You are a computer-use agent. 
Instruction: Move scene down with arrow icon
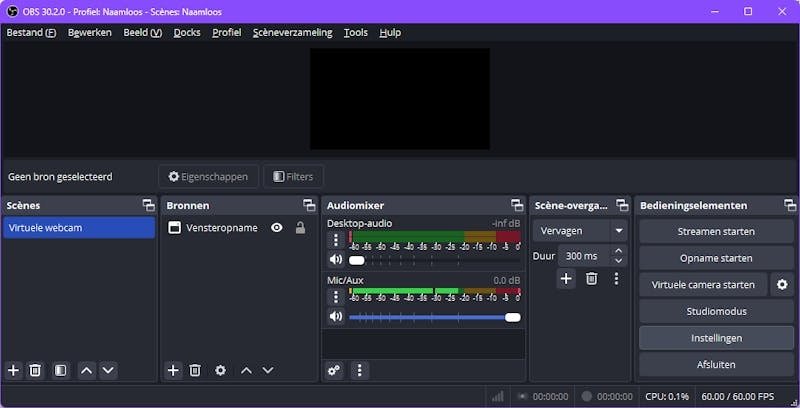(108, 370)
